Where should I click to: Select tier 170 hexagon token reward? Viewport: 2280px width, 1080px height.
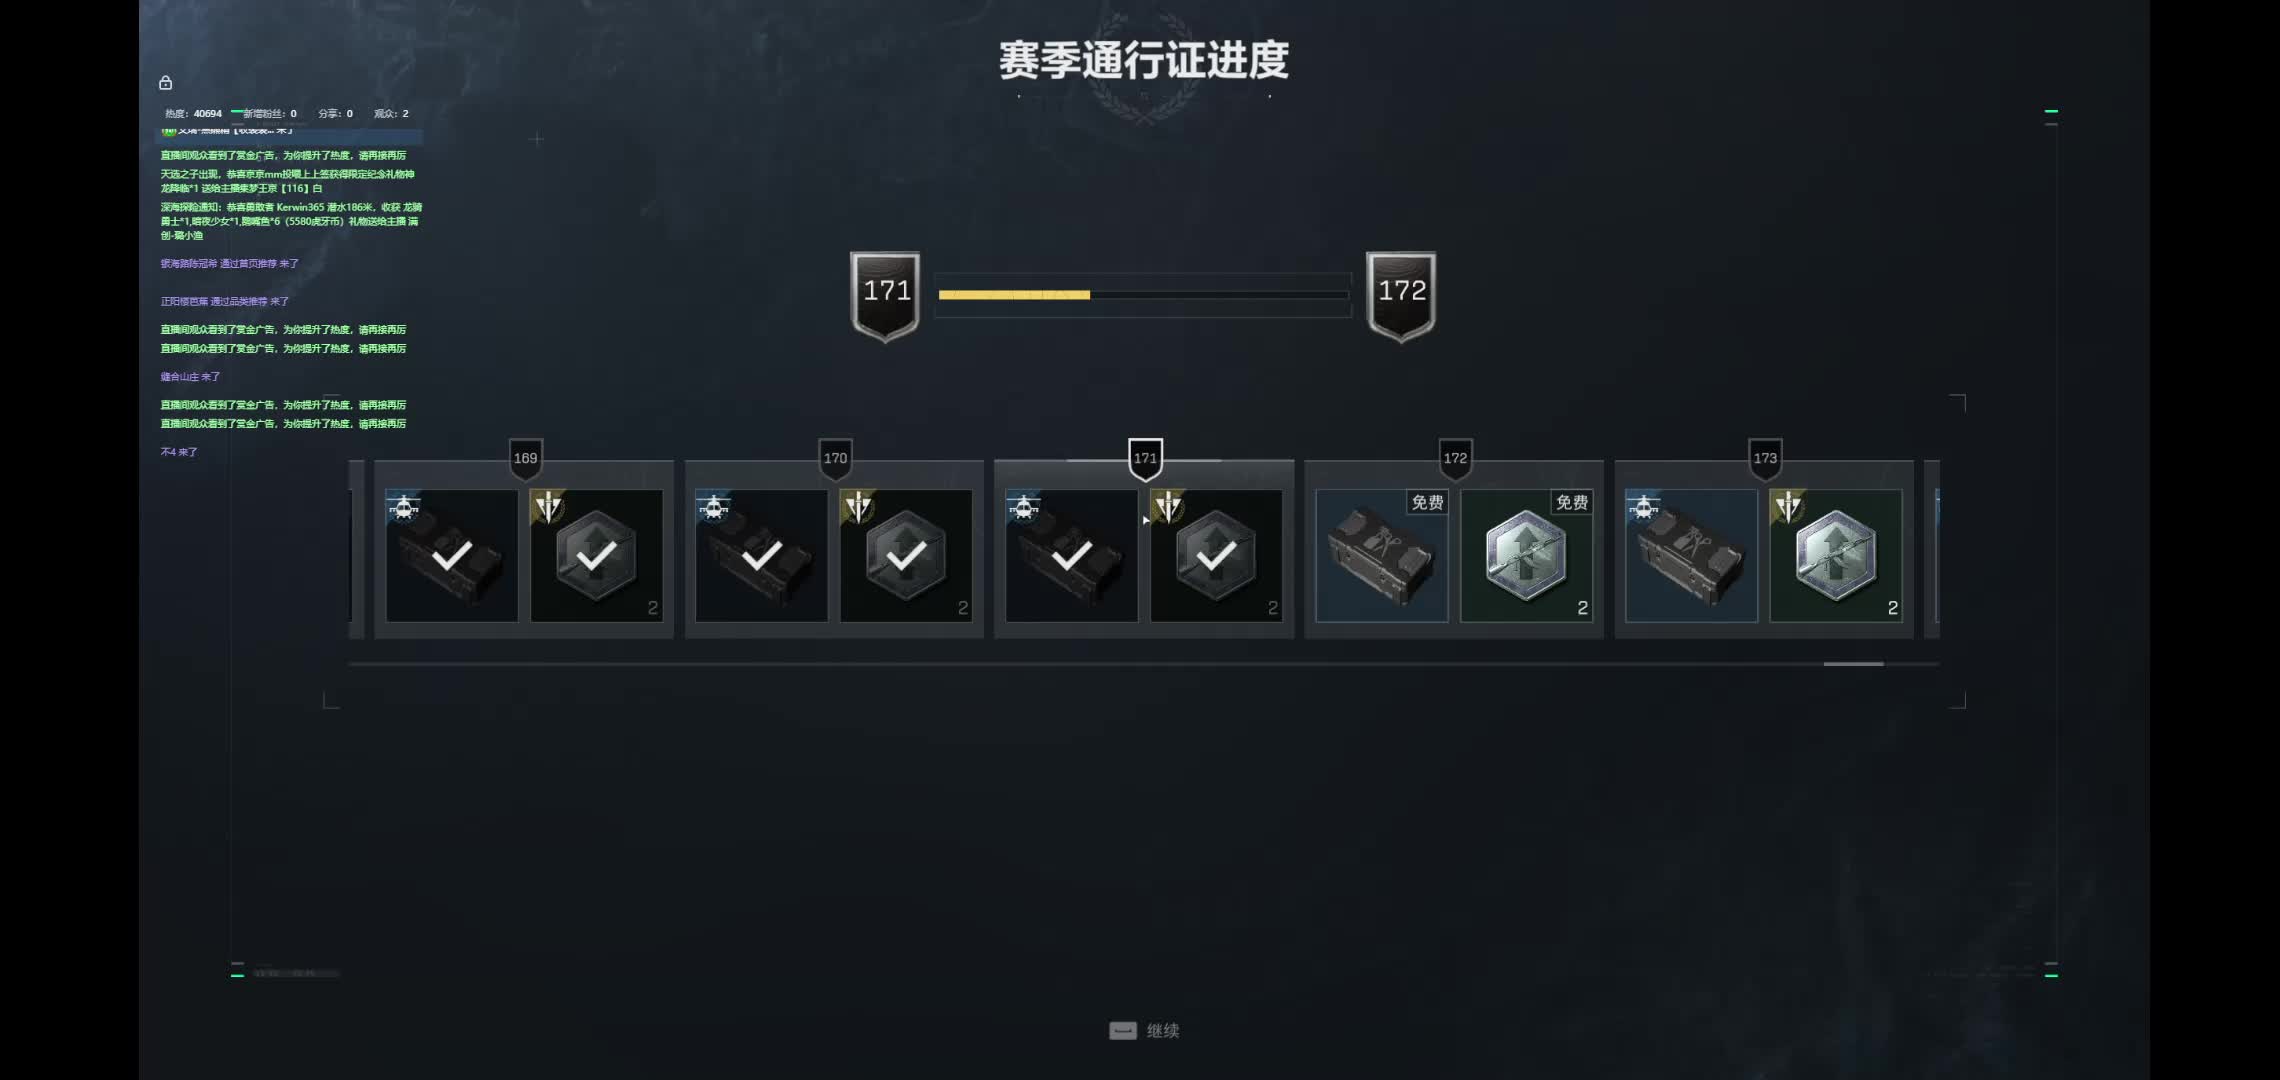pos(906,556)
